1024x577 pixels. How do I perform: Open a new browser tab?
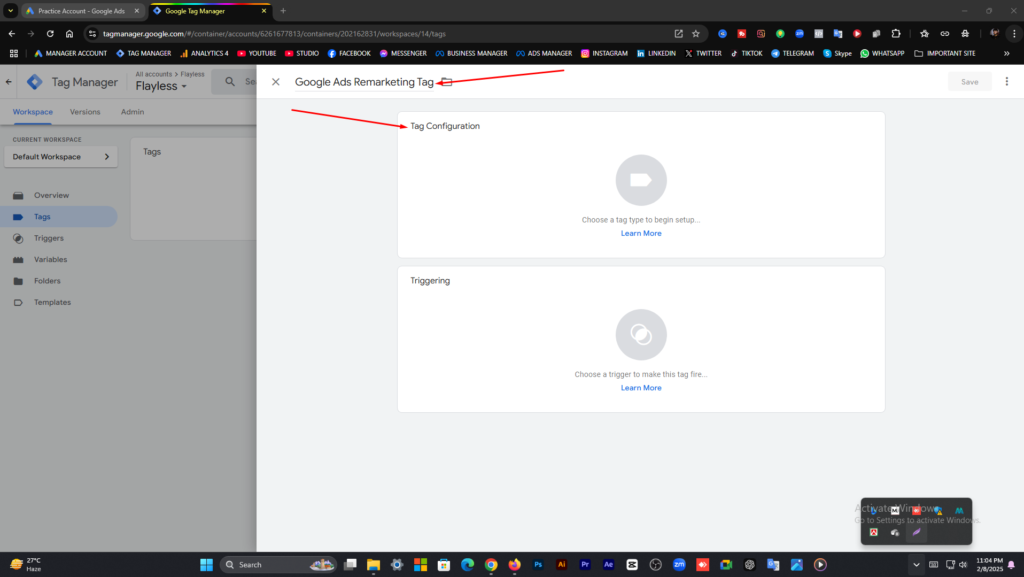(283, 11)
